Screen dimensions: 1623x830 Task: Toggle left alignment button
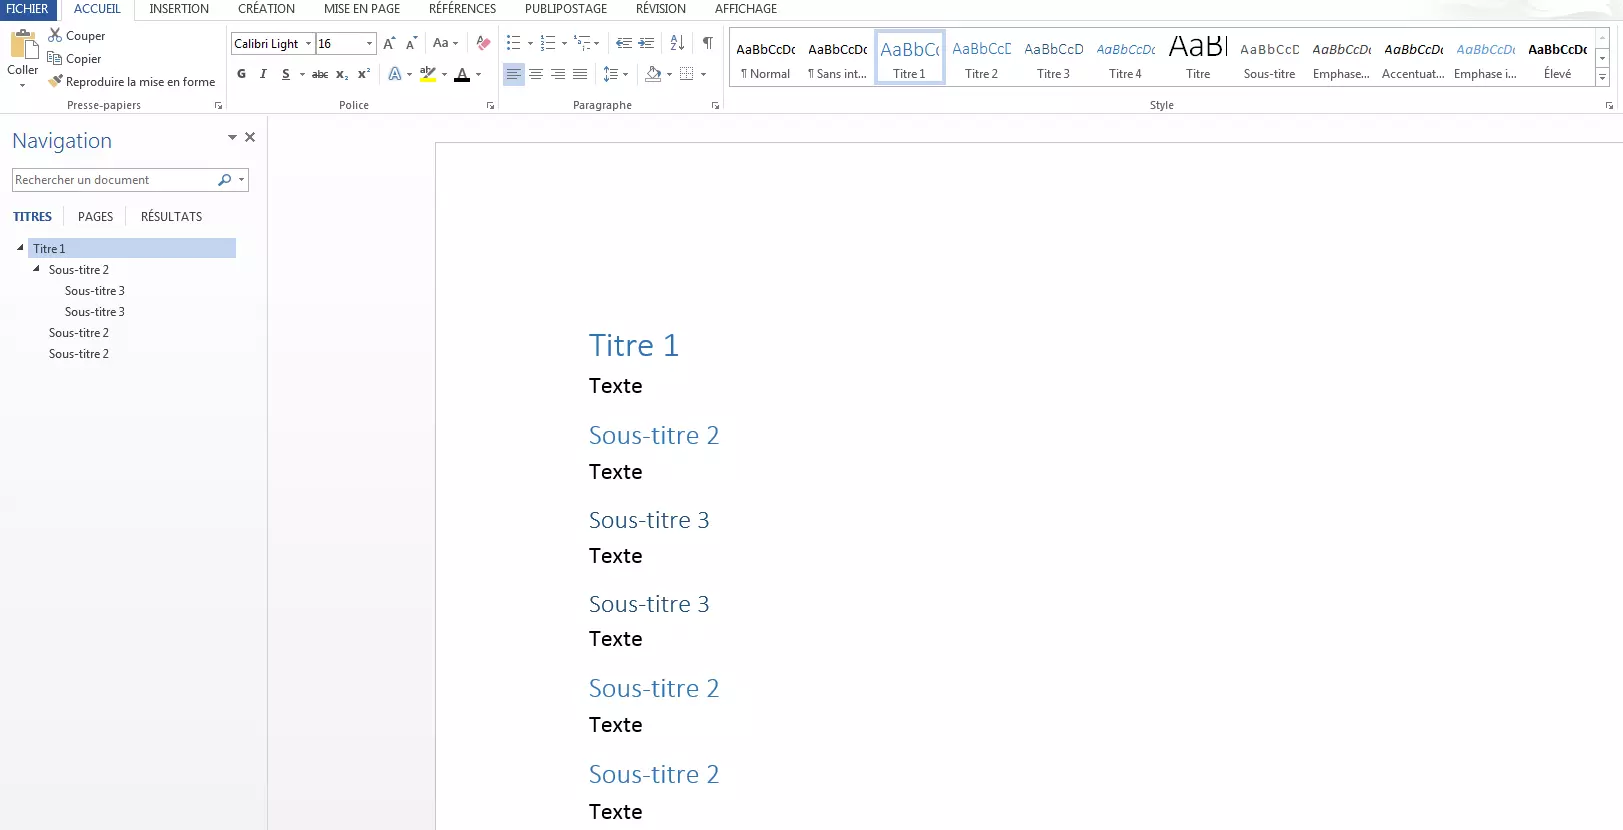pyautogui.click(x=513, y=74)
